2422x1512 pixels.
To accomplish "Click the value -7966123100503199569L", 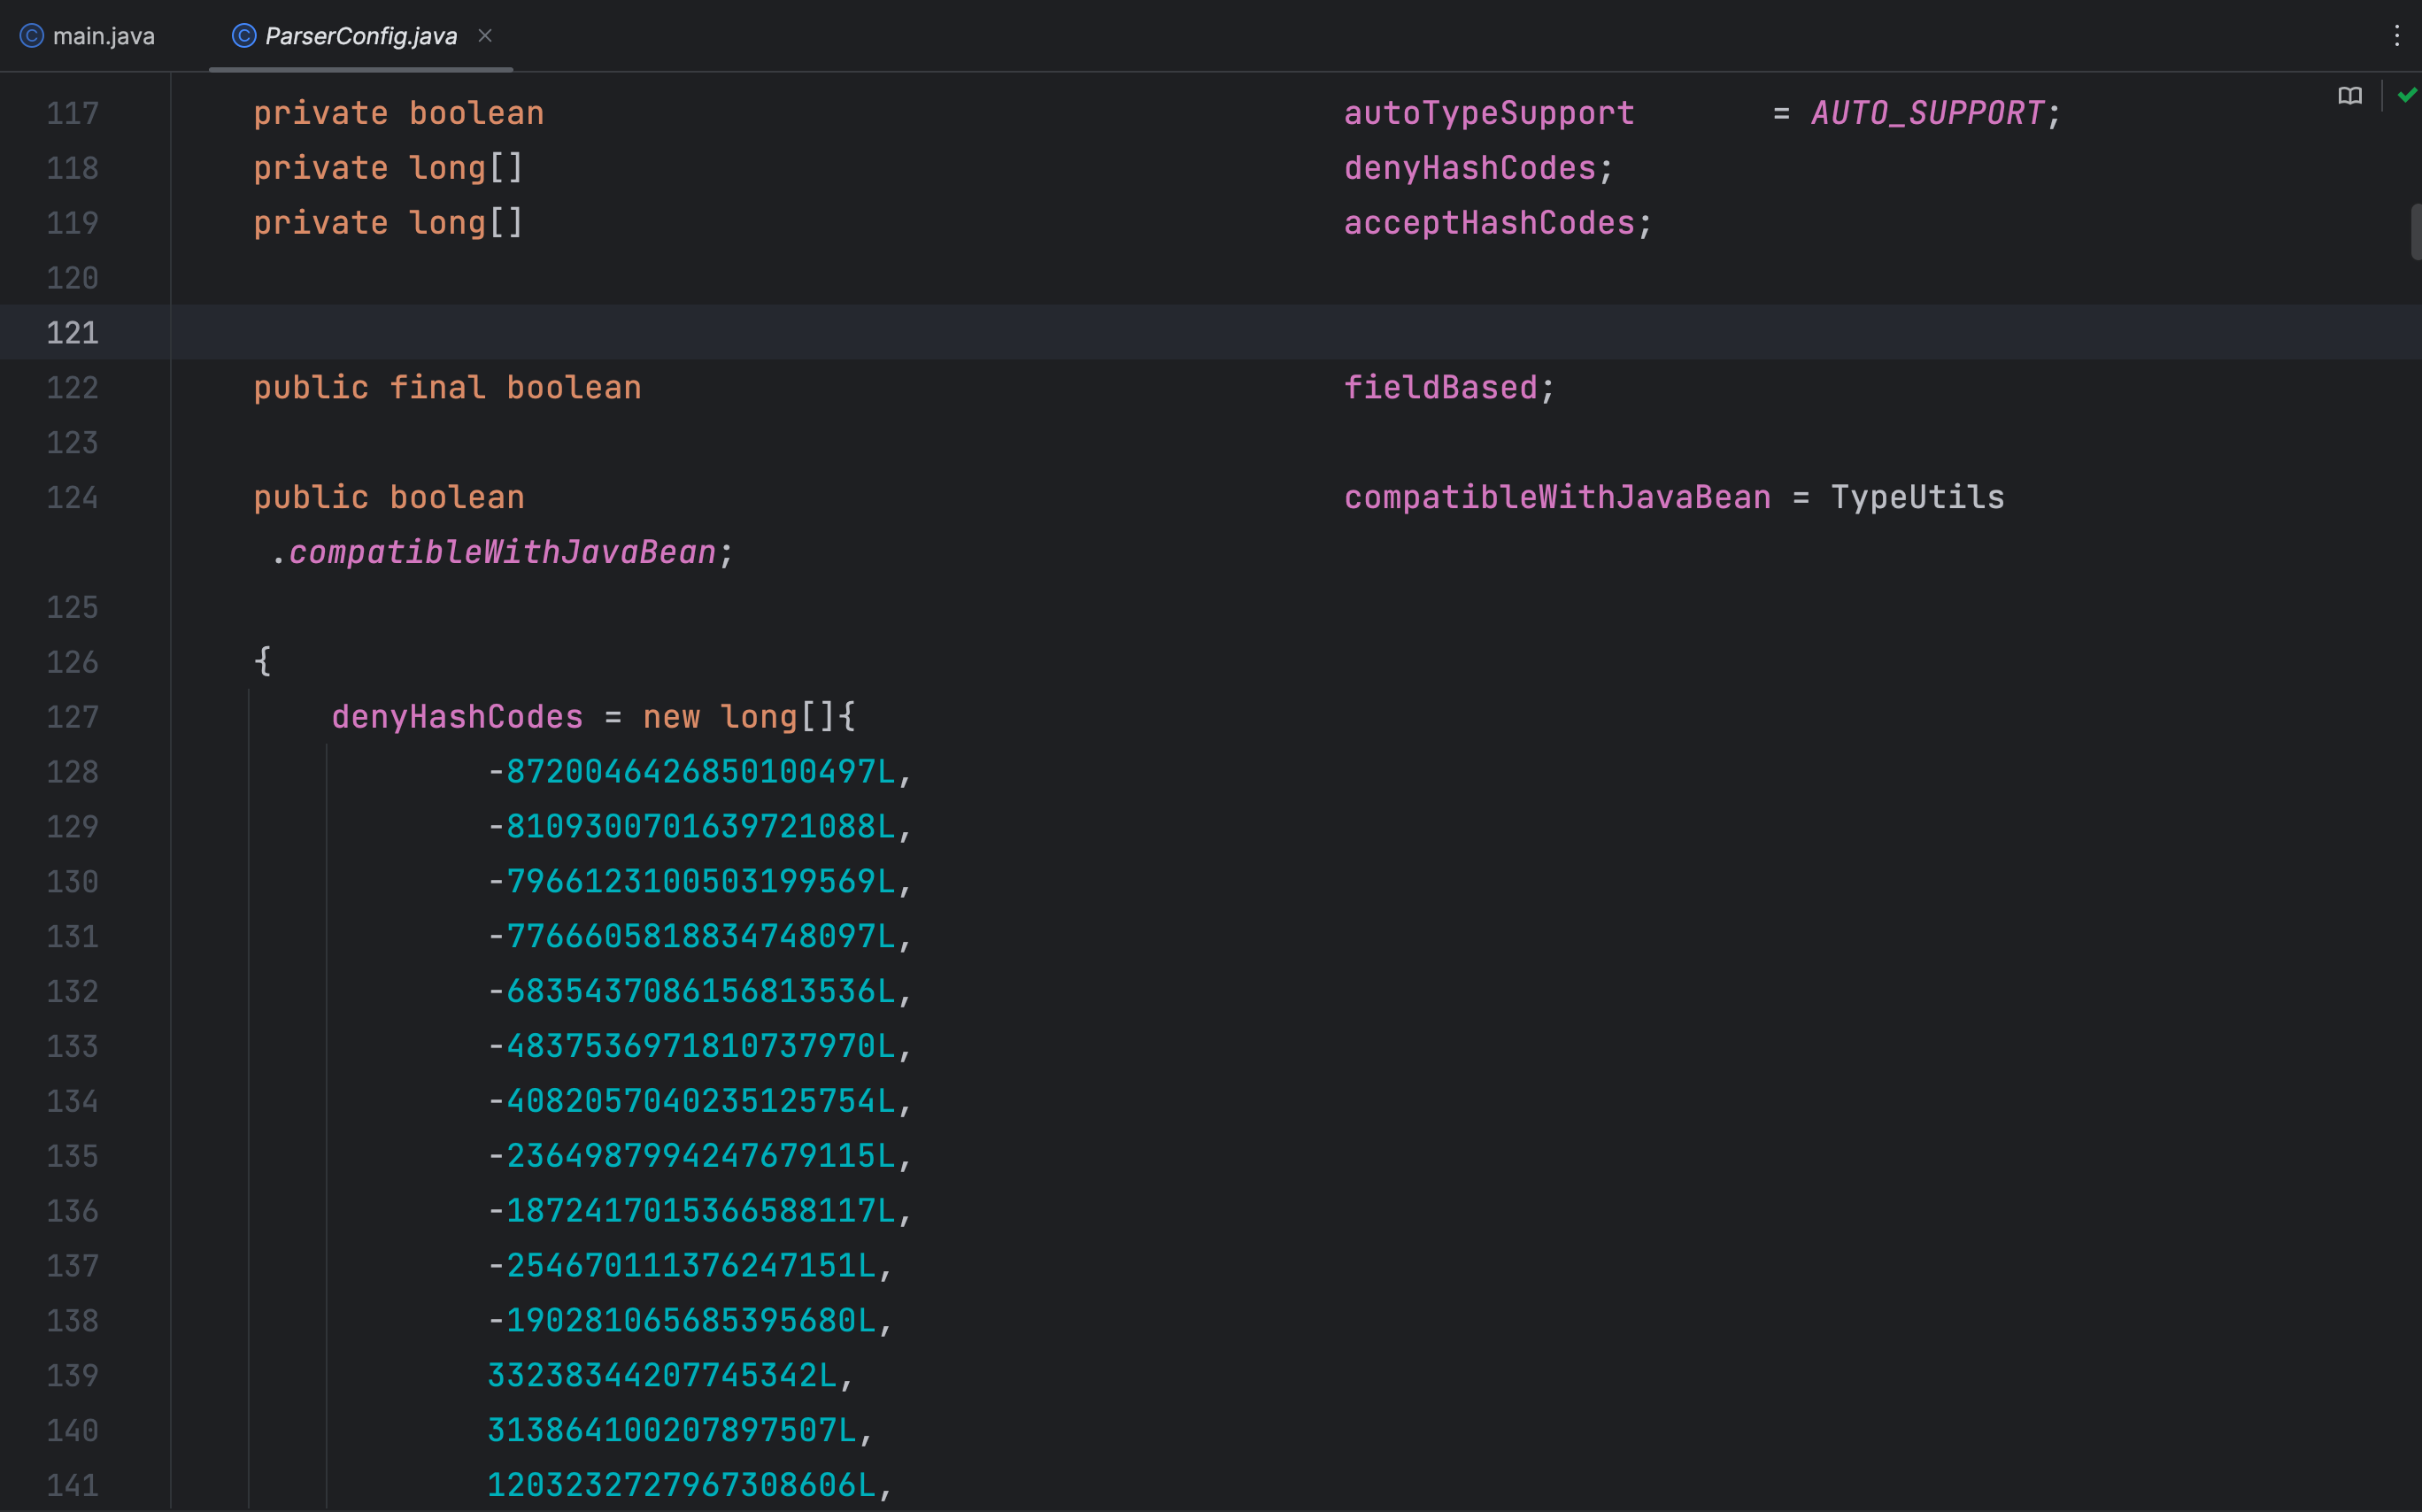I will pyautogui.click(x=692, y=882).
